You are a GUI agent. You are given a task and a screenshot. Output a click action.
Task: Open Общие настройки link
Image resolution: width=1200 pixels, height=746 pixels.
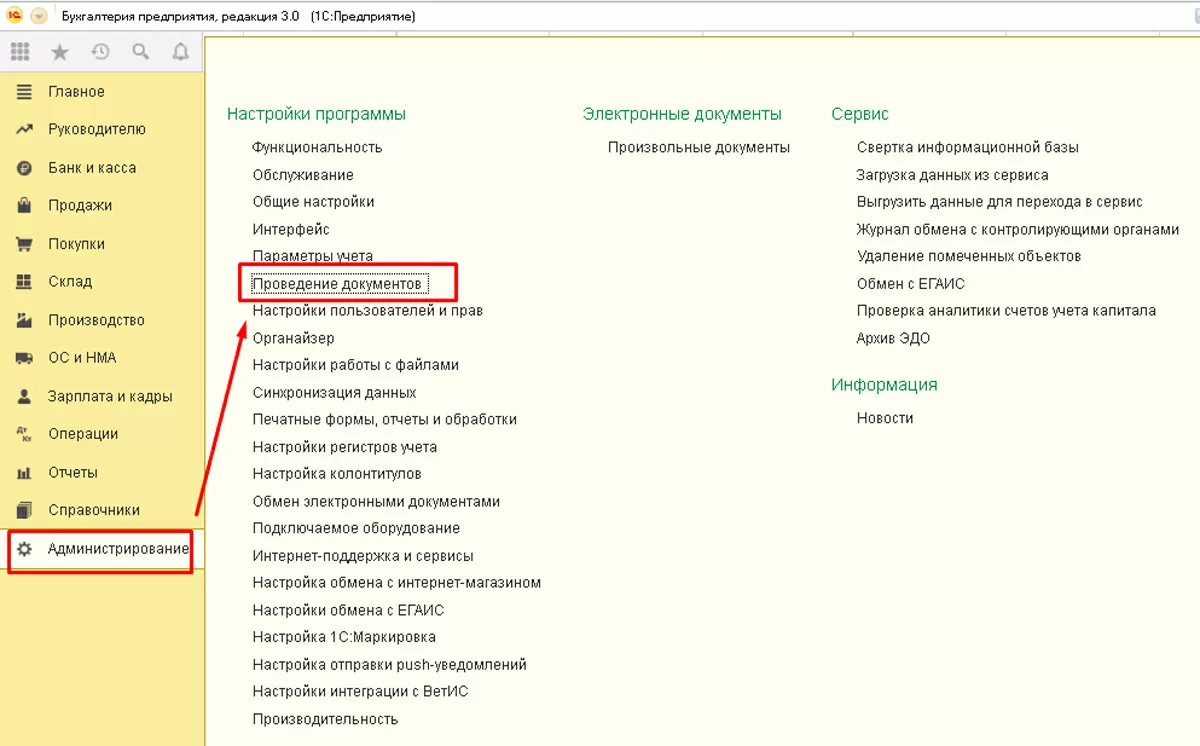(x=313, y=202)
